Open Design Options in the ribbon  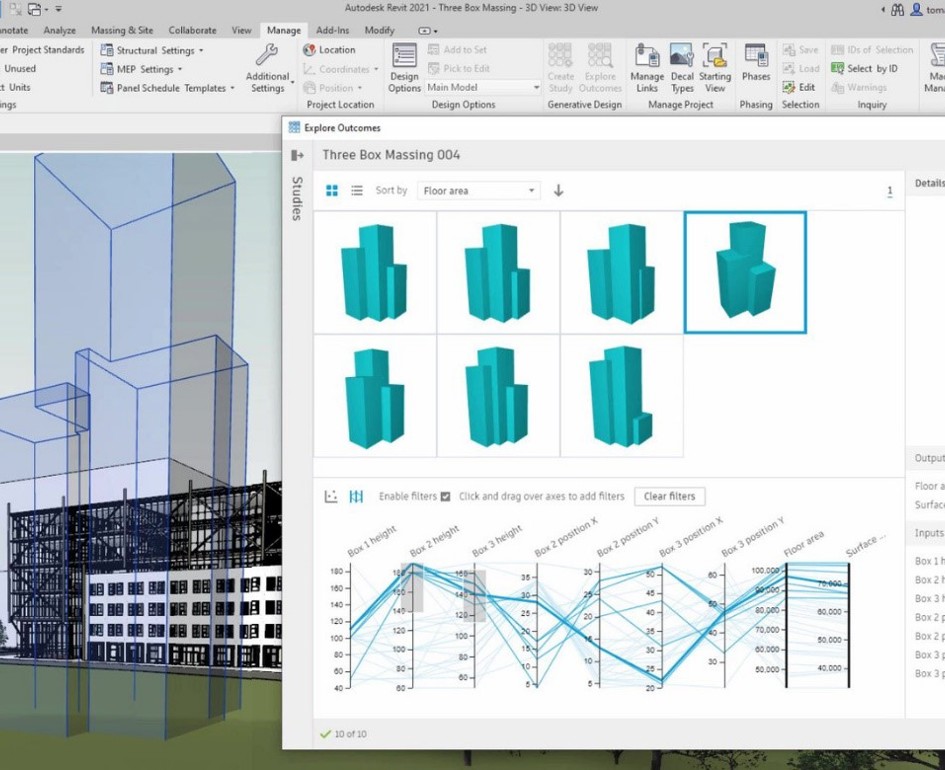coord(404,67)
